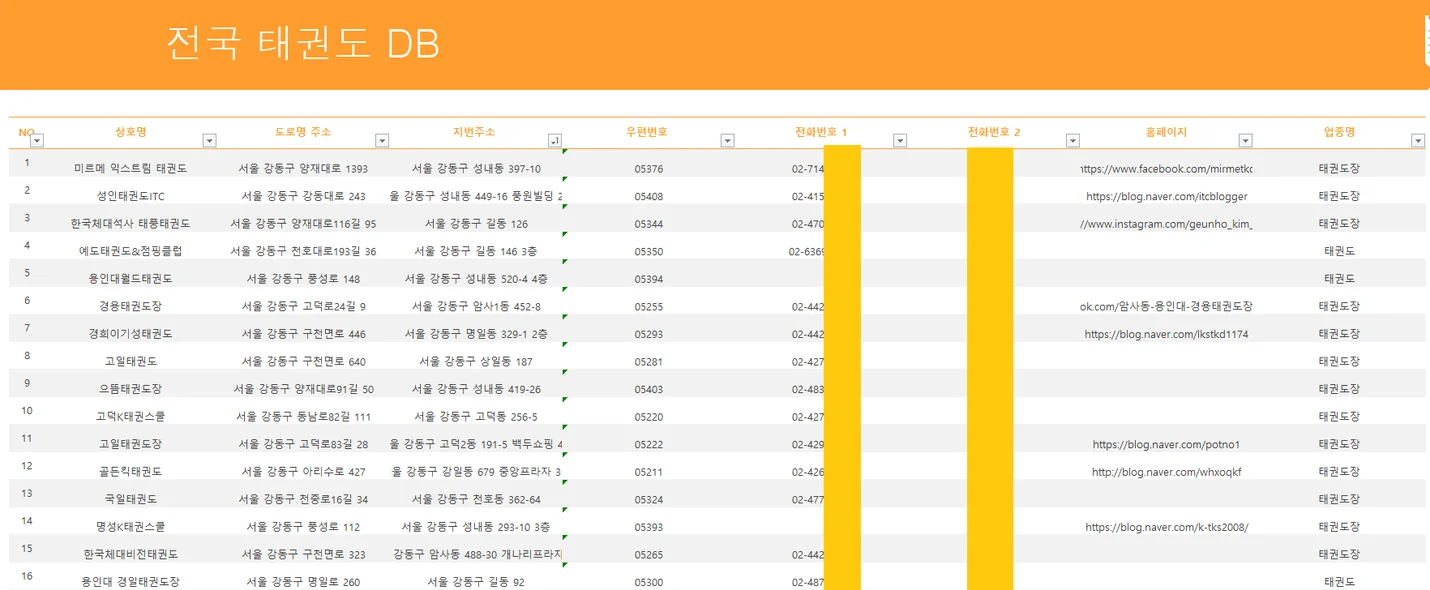Select the 지번주소 header cell
The image size is (1430, 590).
(x=474, y=132)
